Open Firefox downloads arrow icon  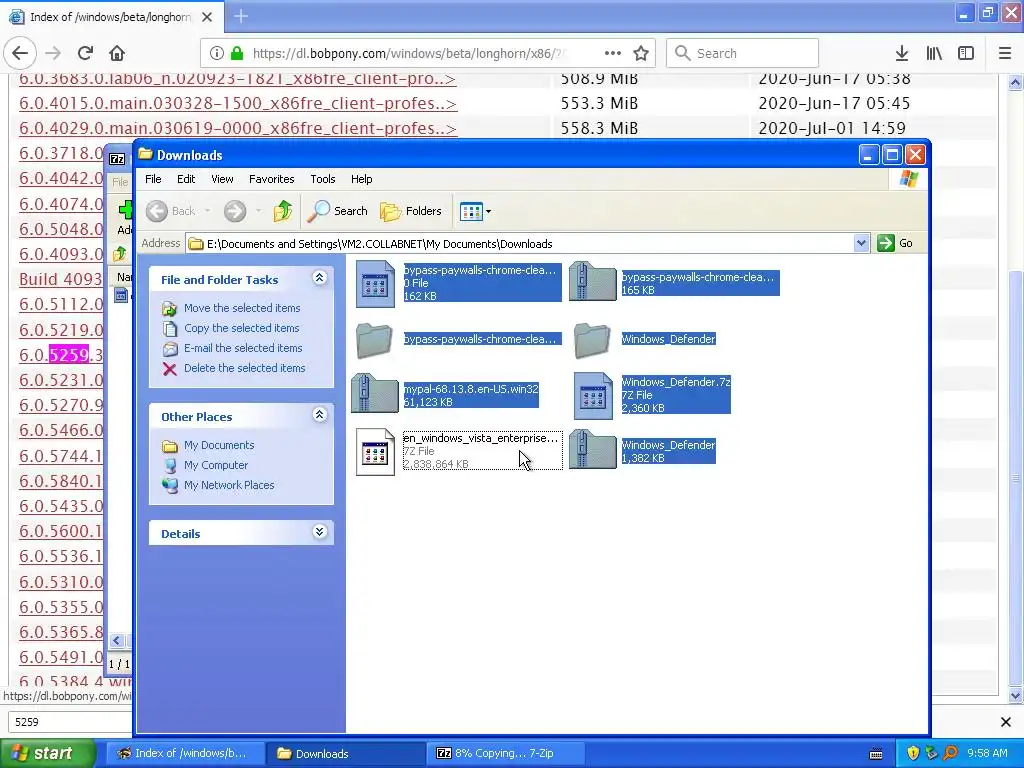901,53
